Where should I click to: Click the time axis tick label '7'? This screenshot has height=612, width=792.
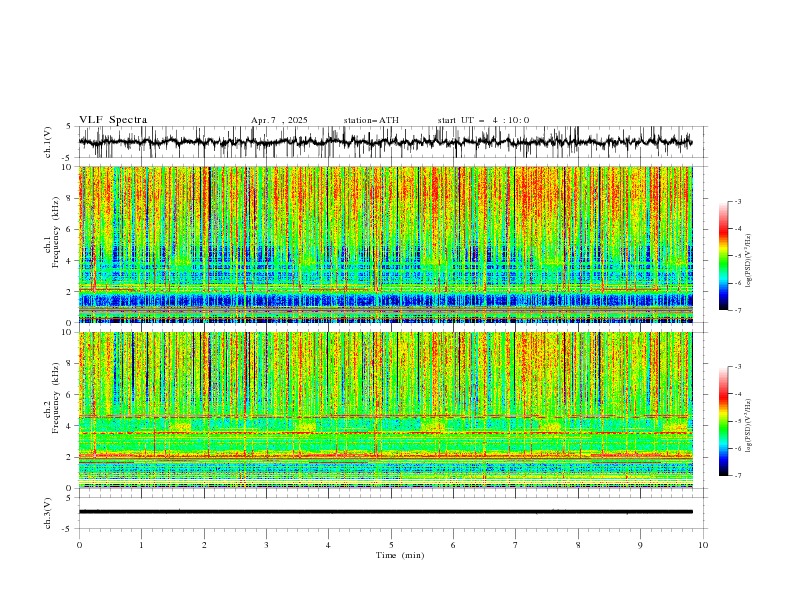516,545
